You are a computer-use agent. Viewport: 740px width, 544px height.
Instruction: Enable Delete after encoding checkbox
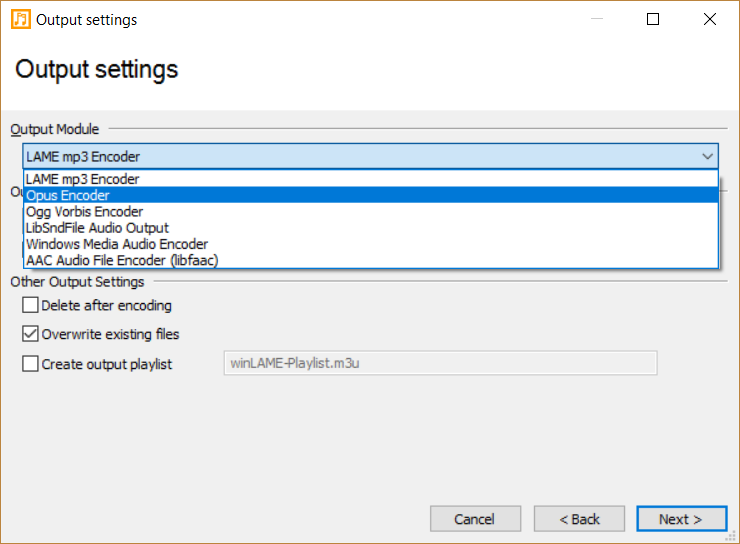coord(30,305)
